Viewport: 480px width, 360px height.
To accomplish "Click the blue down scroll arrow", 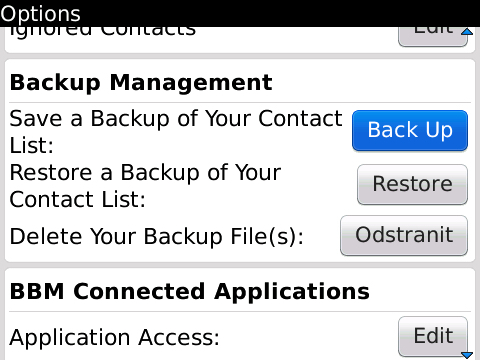I will point(467,355).
